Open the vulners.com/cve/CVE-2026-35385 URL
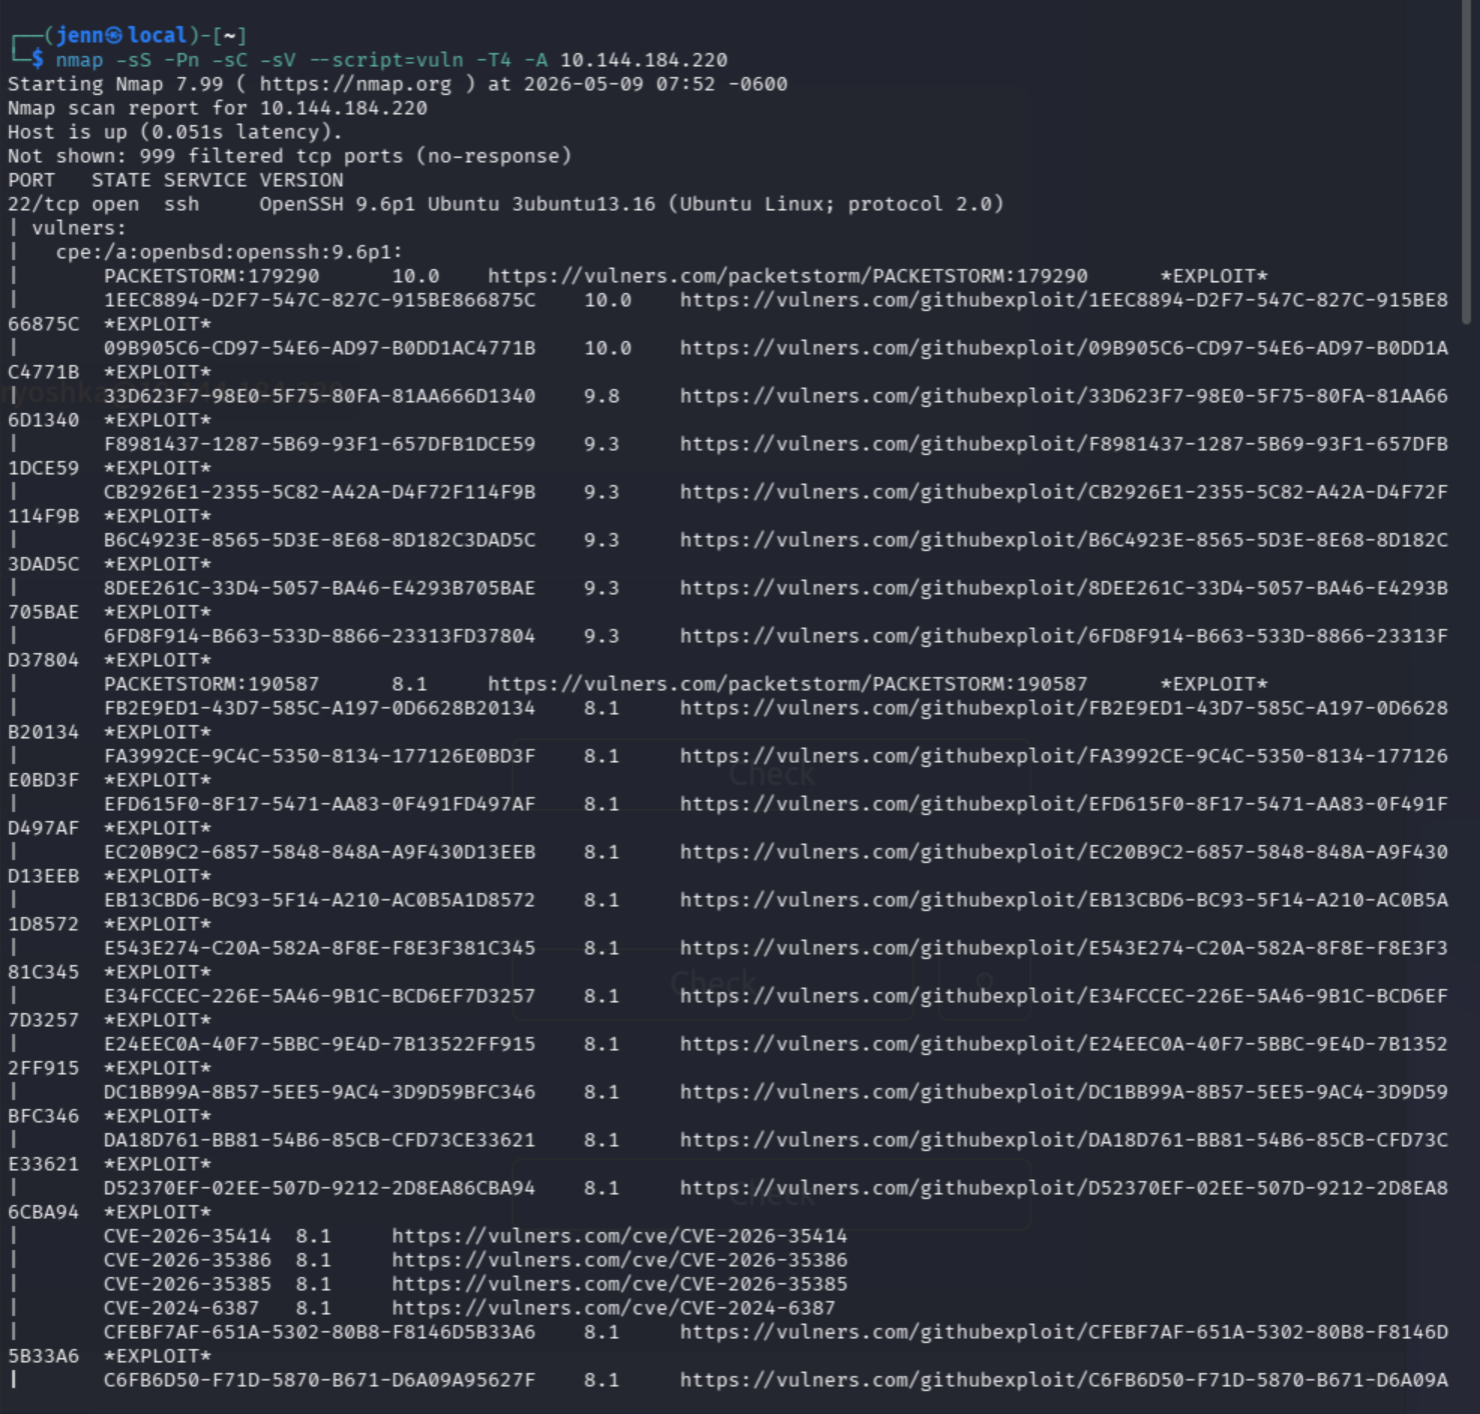 [x=620, y=1284]
